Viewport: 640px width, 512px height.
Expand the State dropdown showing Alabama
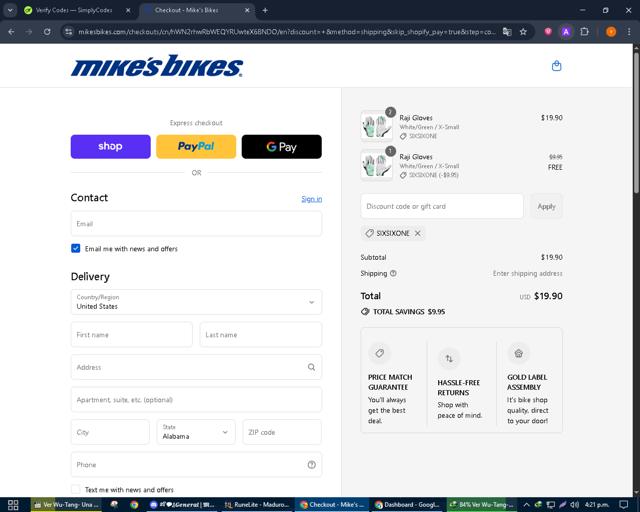[x=196, y=432]
